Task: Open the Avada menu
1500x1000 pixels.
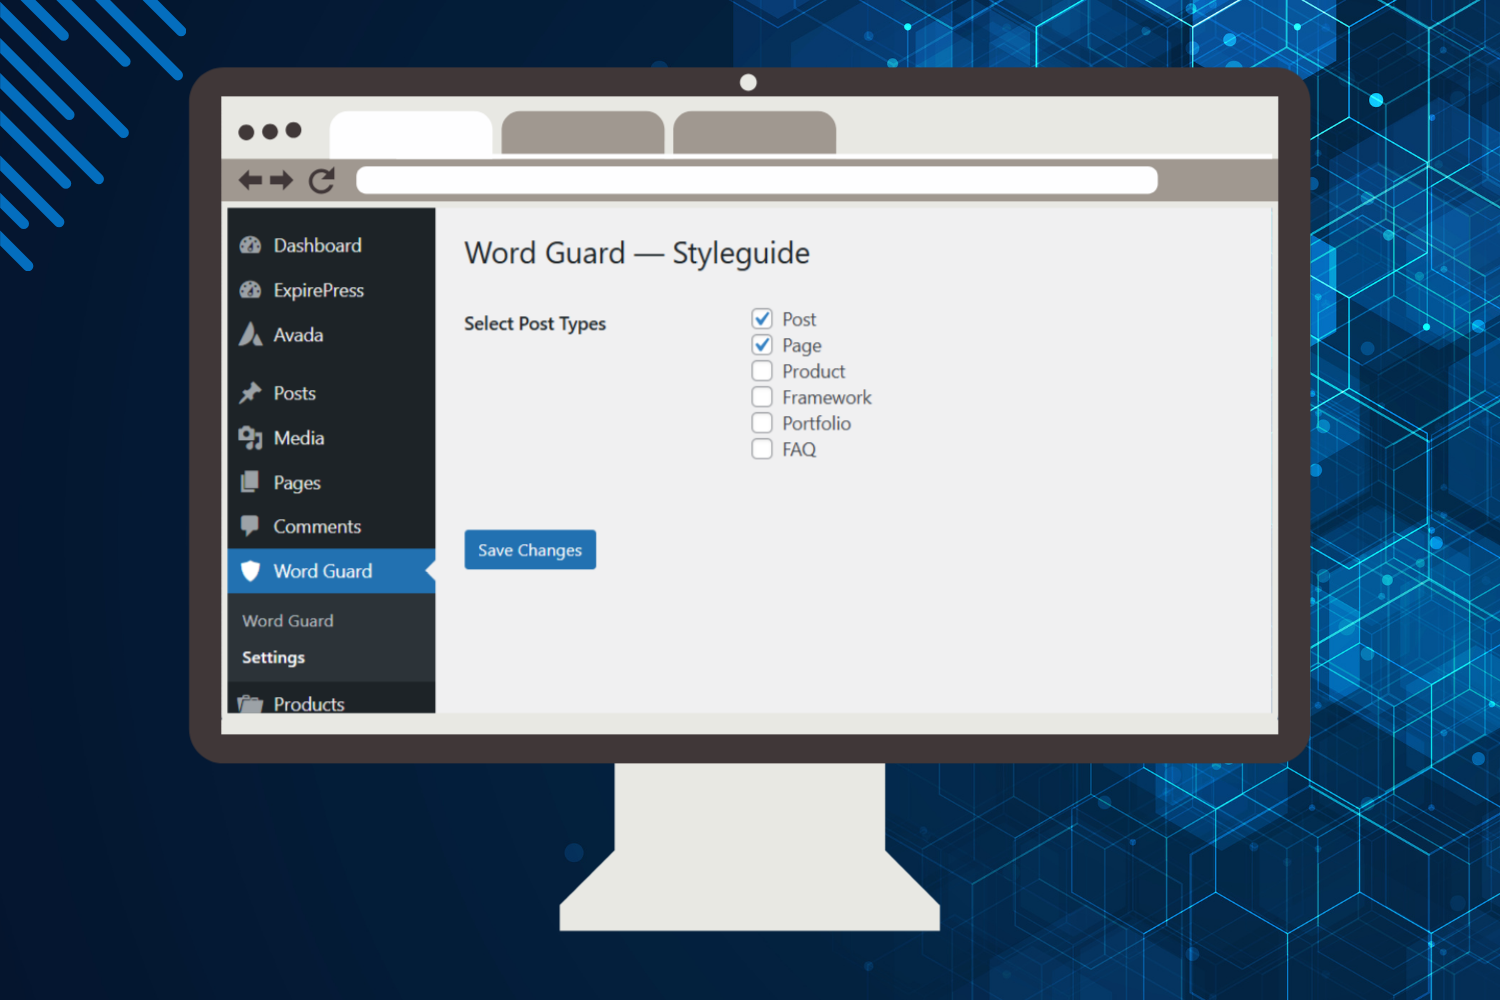Action: (331, 335)
